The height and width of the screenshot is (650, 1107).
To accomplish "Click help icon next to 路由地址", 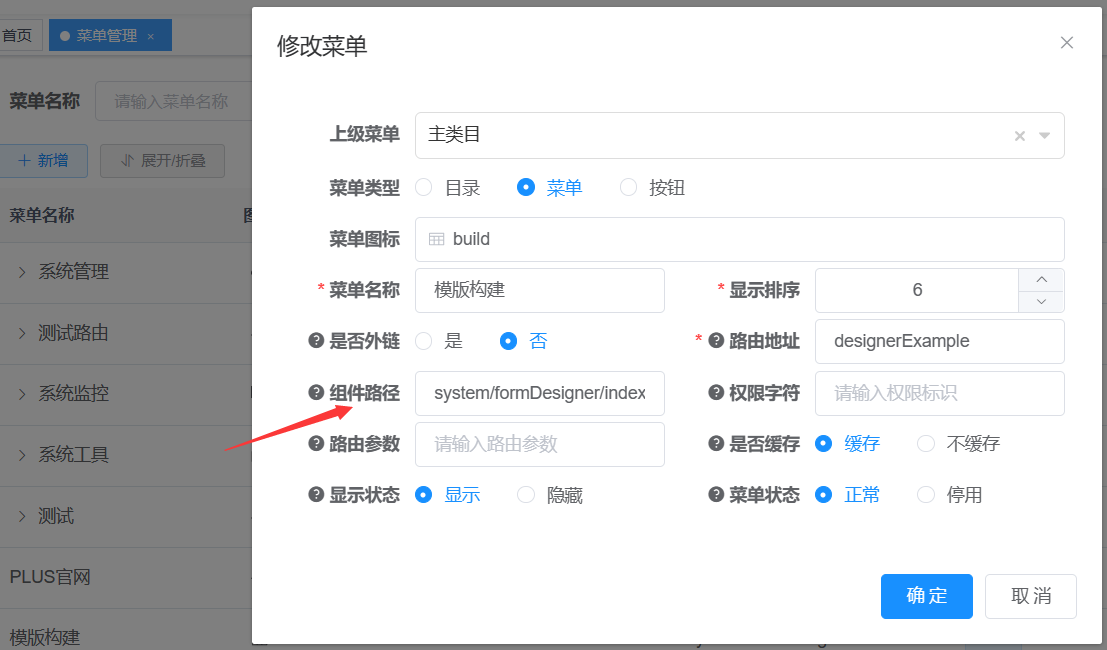I will [x=716, y=341].
